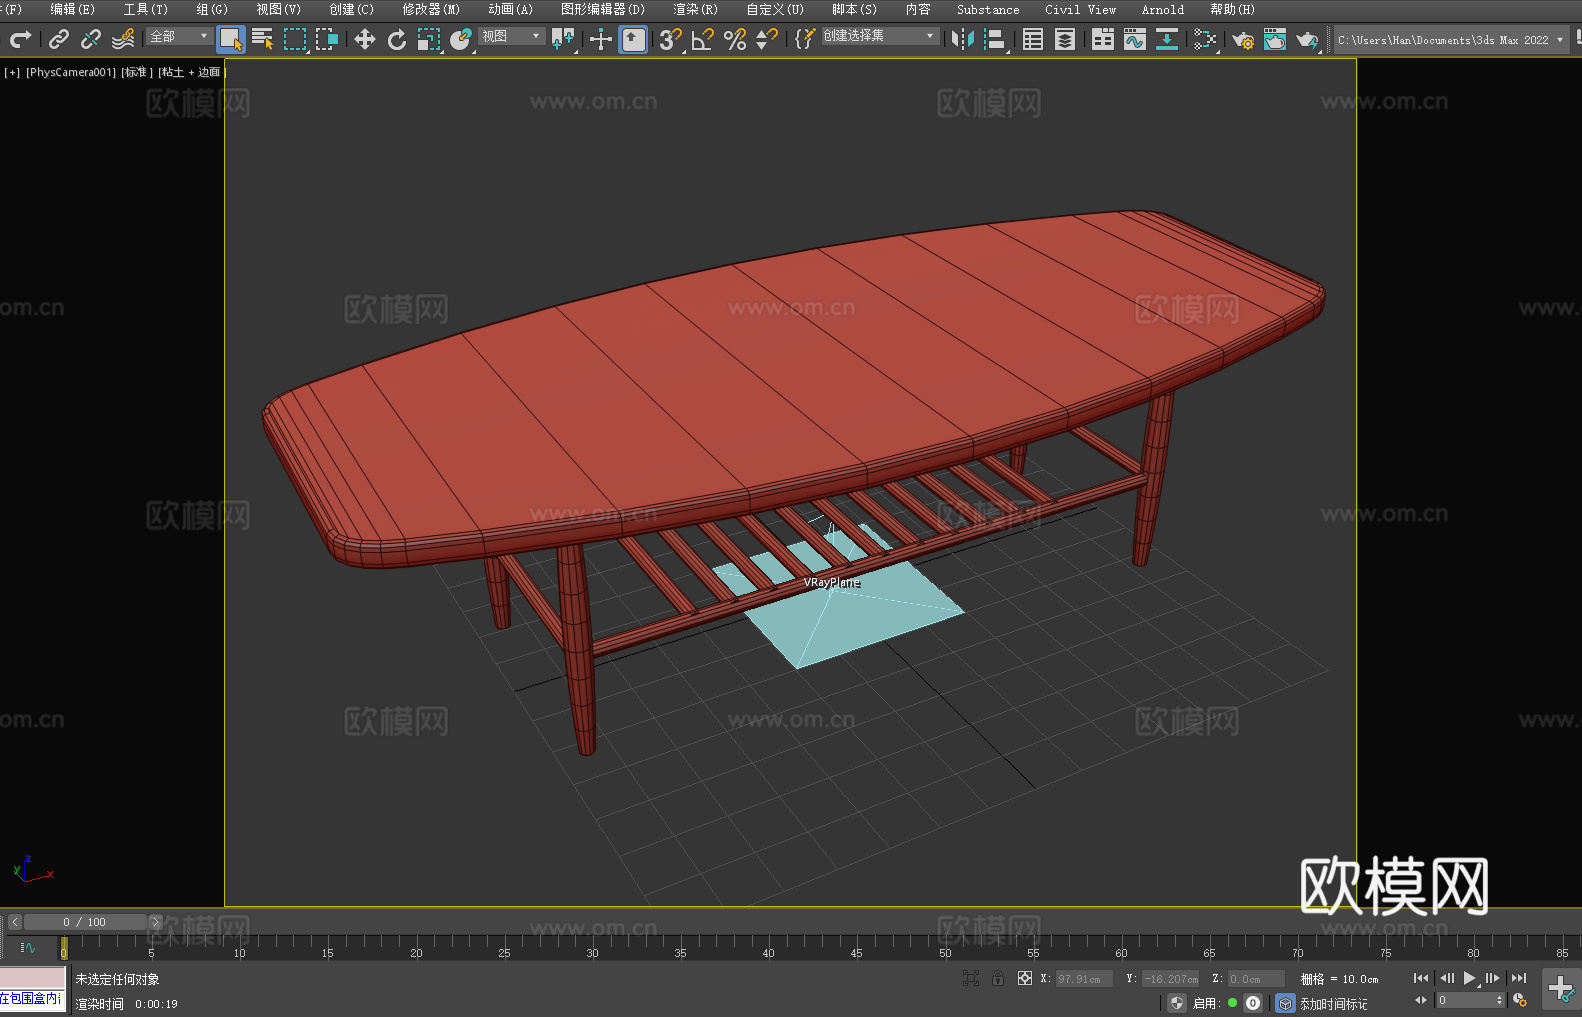Click Bind to Space Warp icon

[123, 39]
